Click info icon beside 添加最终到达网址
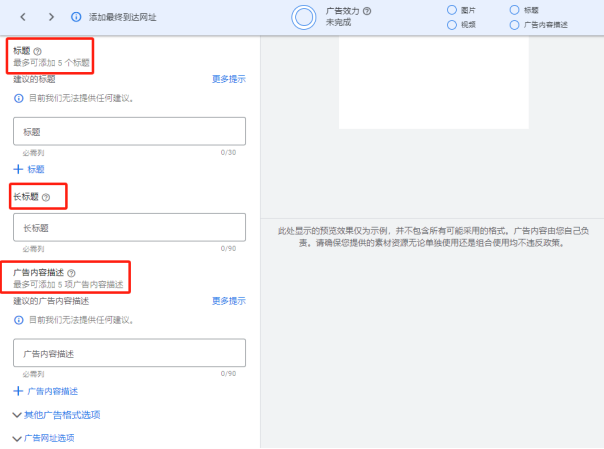Screen dimensions: 604x449 click(76, 17)
